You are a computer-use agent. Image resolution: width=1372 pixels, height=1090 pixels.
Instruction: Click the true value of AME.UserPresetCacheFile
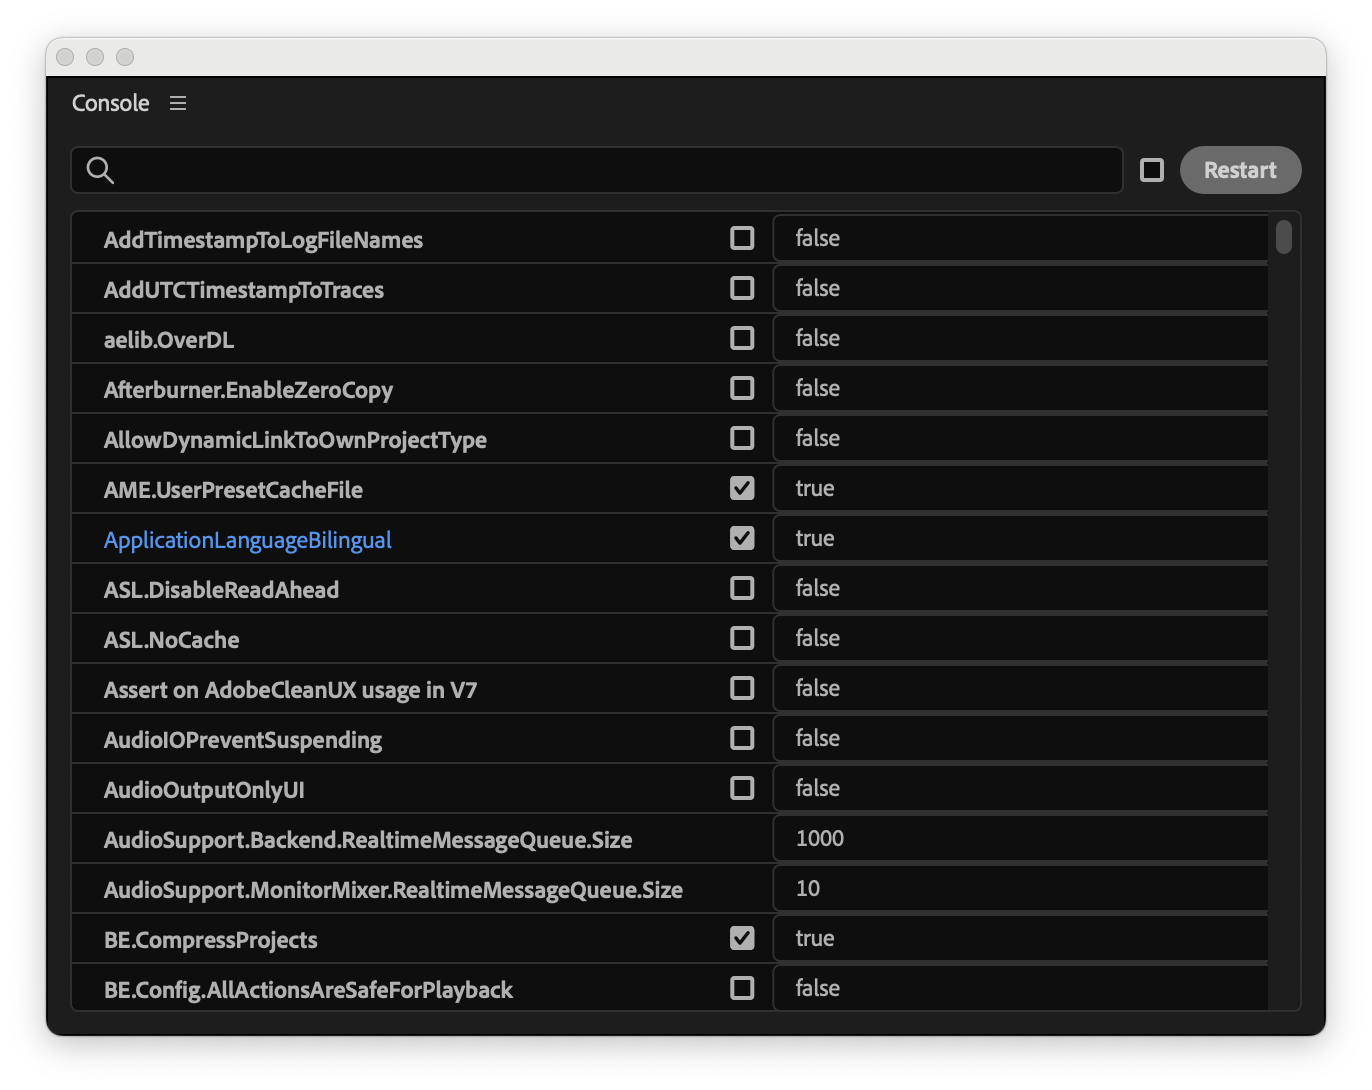tap(1020, 488)
